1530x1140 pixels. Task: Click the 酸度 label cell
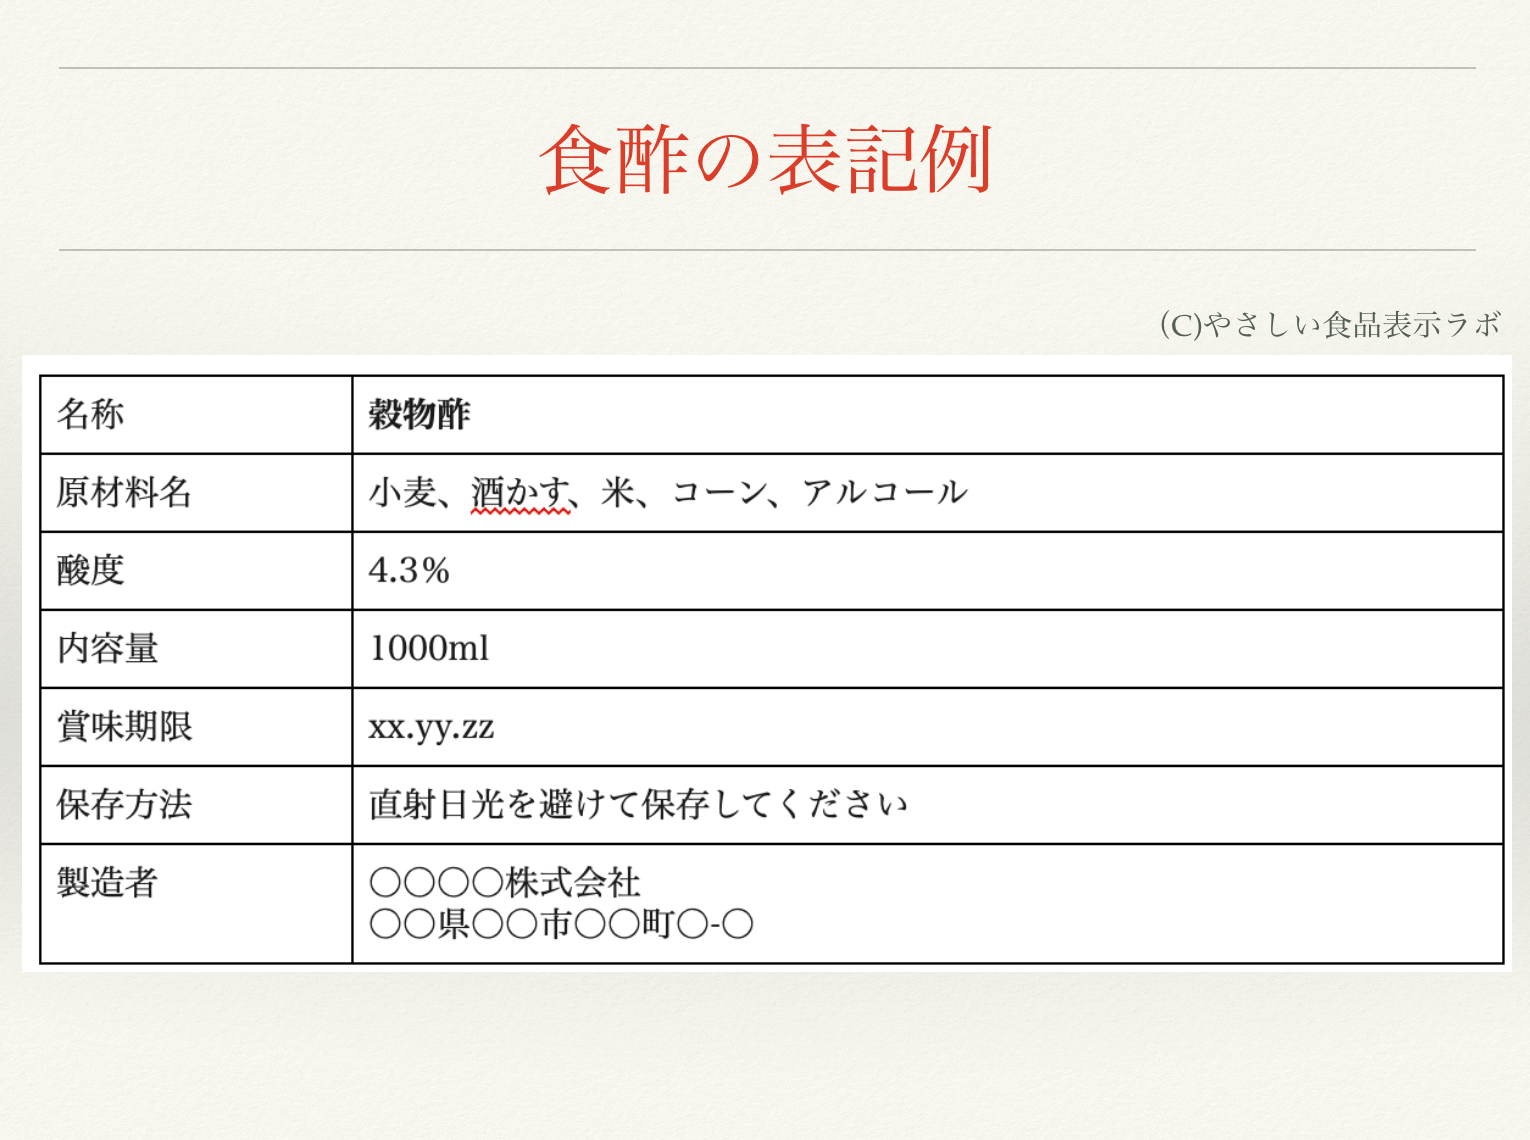(x=196, y=571)
